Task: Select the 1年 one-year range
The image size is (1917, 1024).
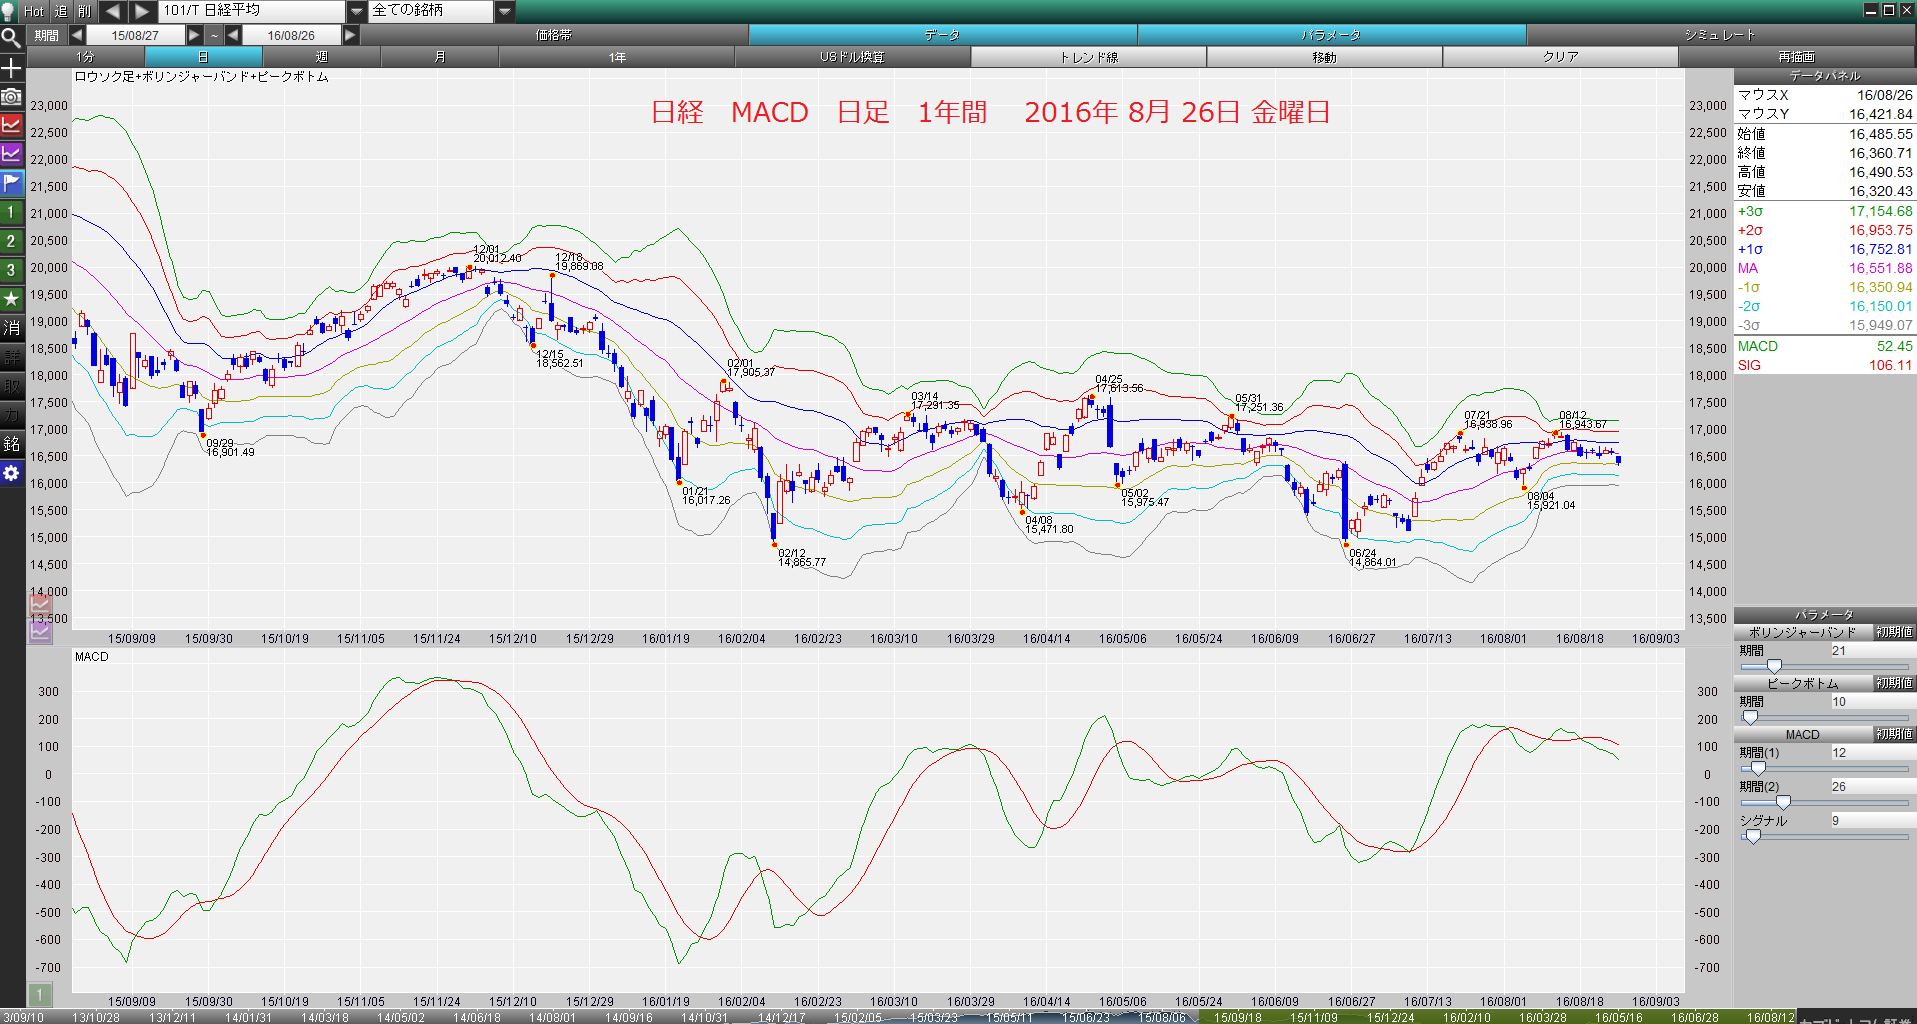Action: click(x=617, y=57)
